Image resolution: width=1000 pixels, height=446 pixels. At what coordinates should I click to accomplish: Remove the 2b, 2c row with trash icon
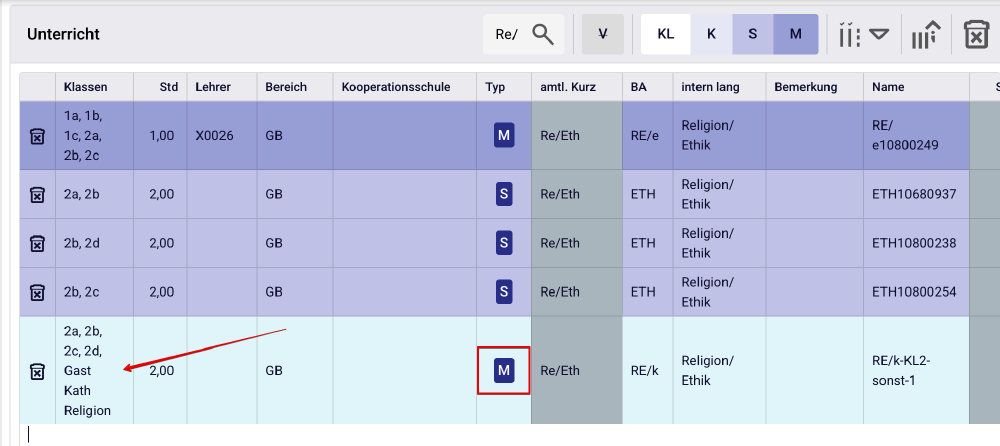[x=37, y=292]
